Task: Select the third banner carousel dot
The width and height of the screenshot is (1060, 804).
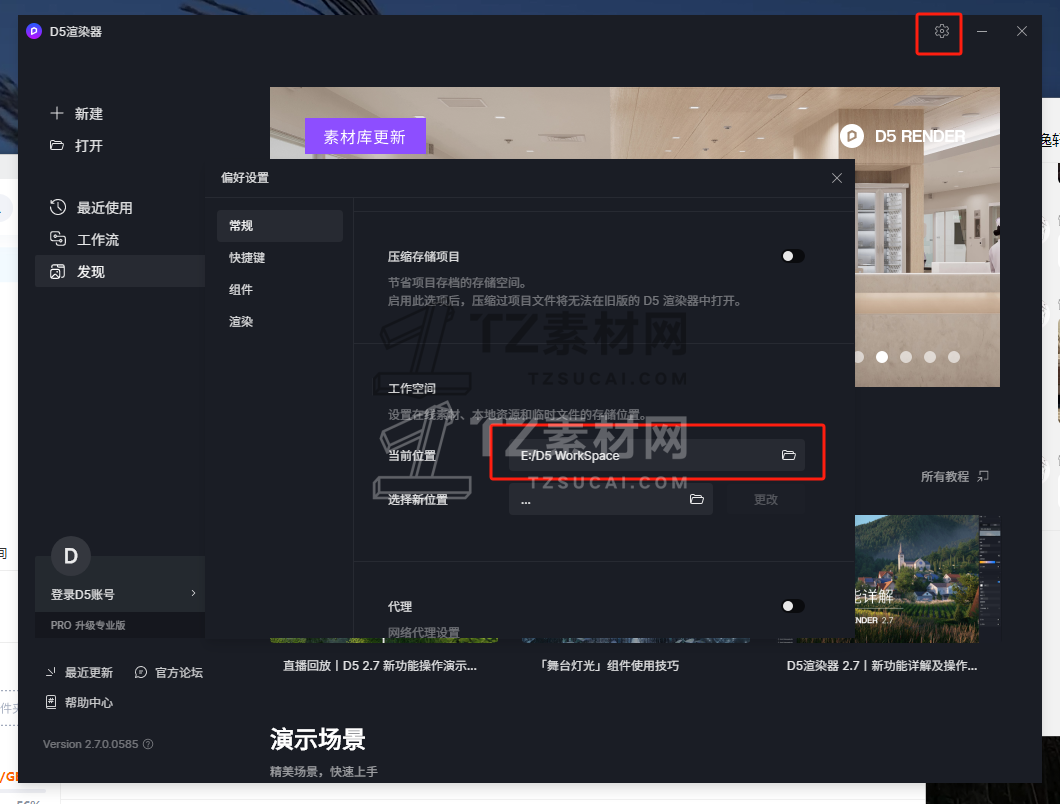Action: click(906, 356)
